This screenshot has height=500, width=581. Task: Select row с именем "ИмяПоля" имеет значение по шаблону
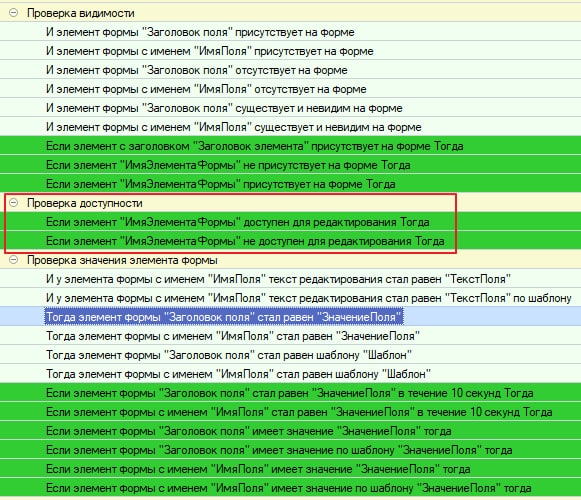tap(289, 488)
